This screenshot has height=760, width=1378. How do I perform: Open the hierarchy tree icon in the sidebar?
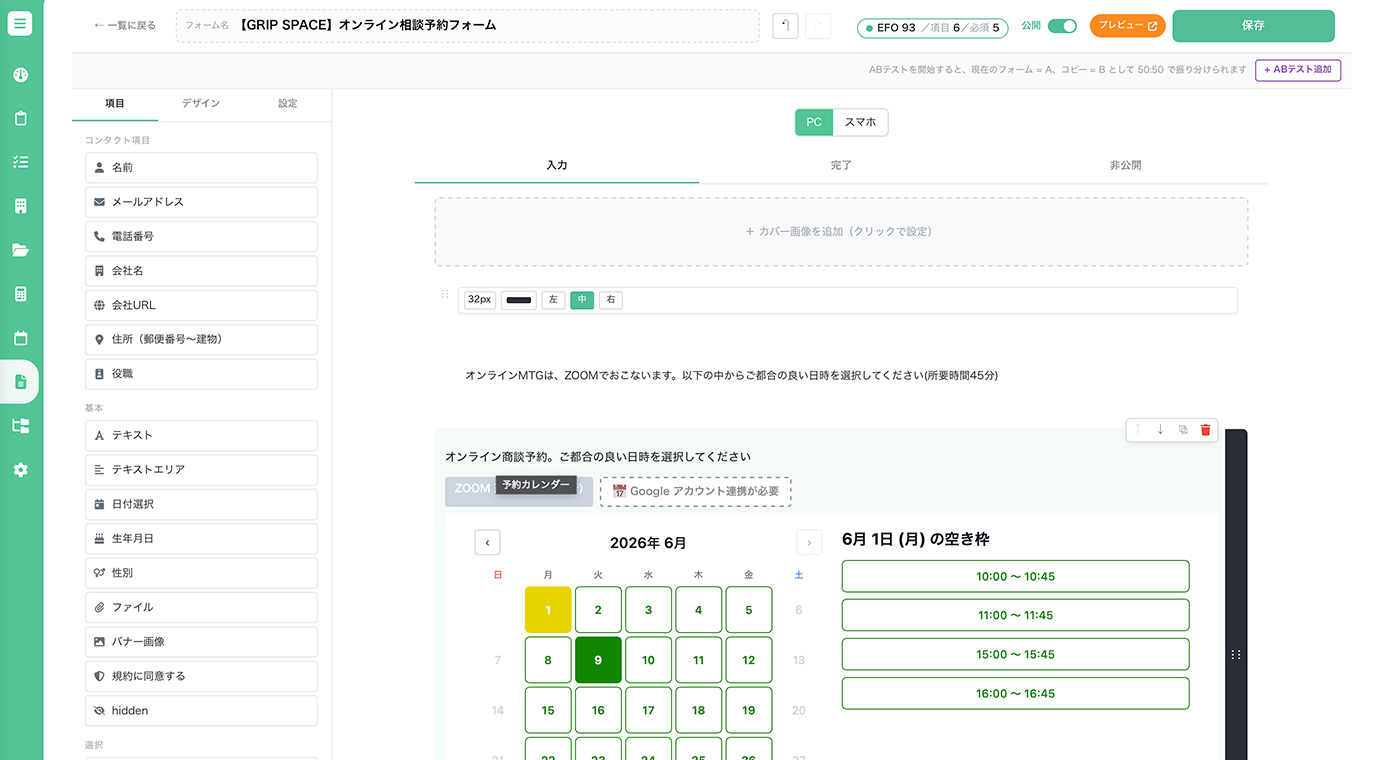[20, 426]
